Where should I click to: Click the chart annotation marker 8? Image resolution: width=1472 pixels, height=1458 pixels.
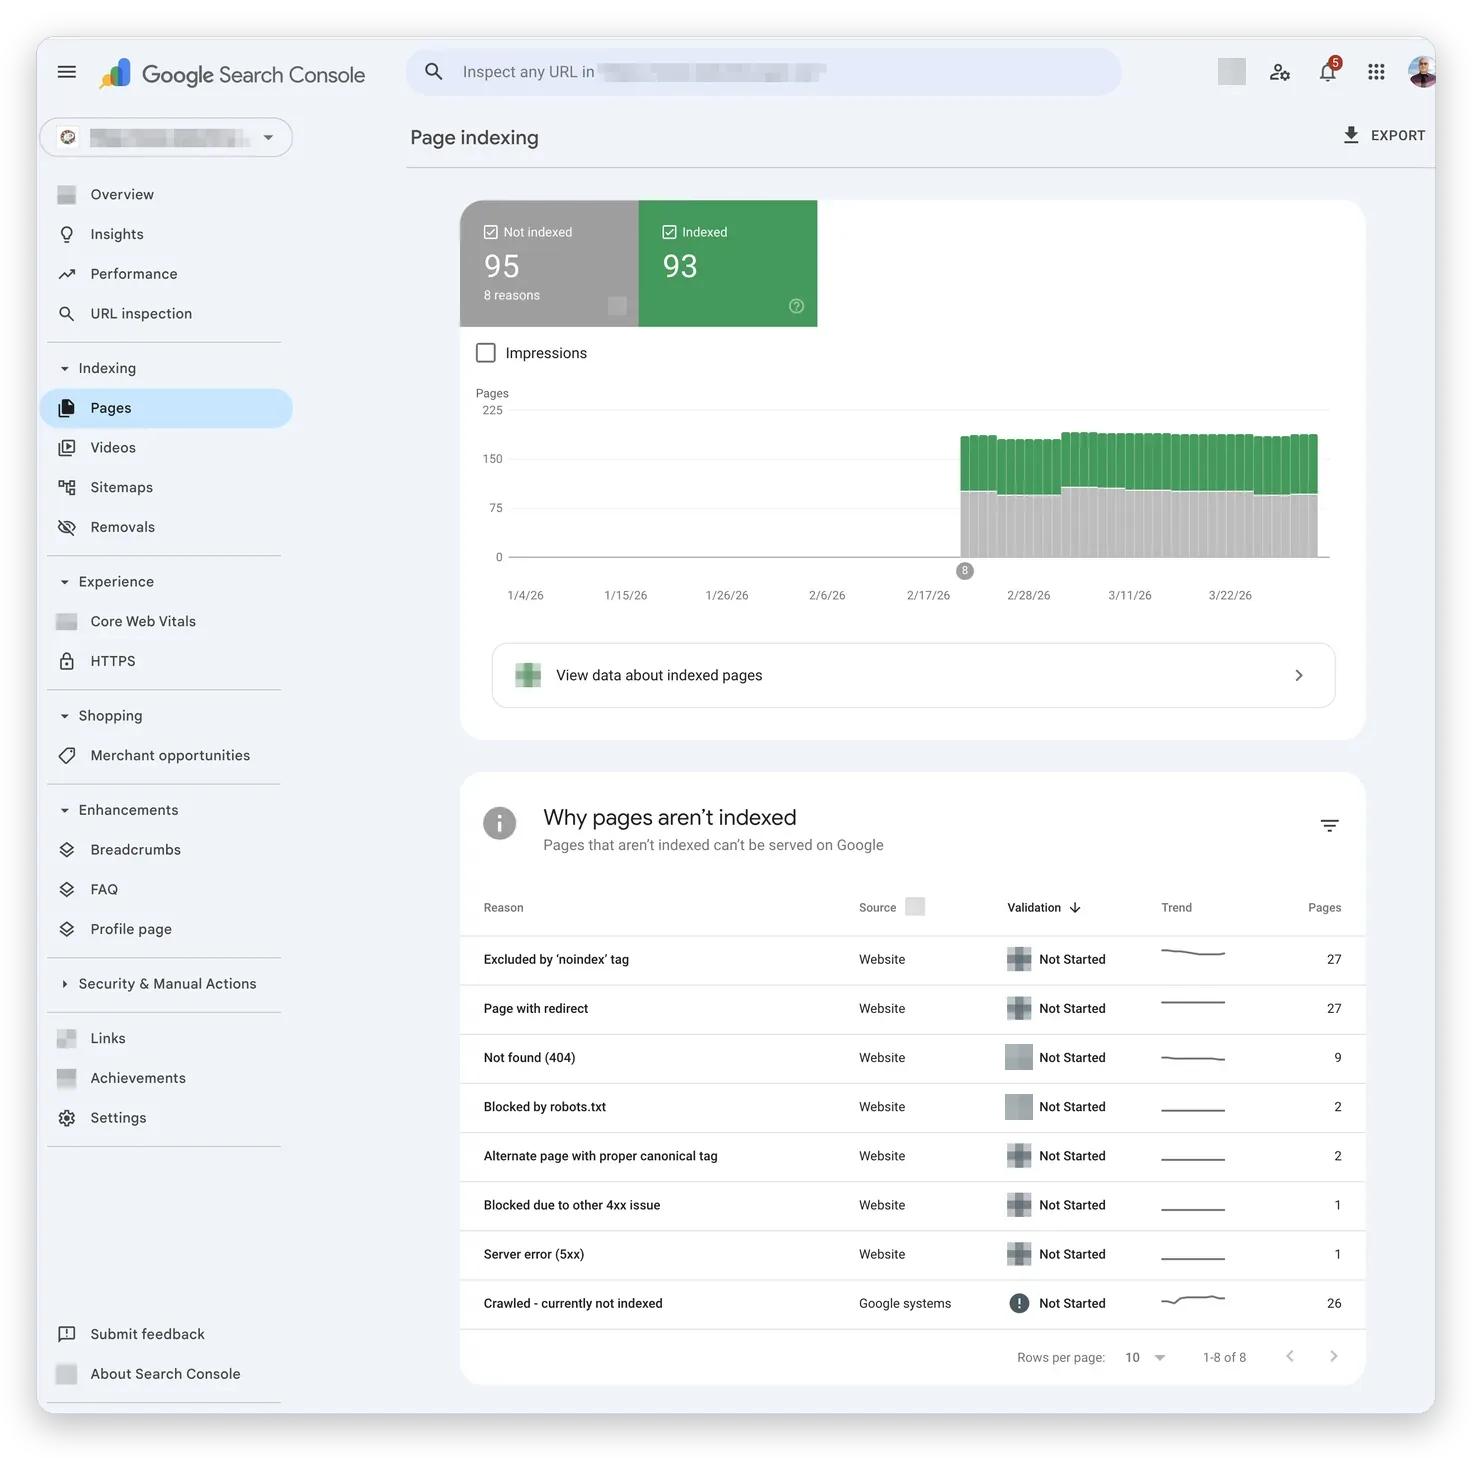965,571
